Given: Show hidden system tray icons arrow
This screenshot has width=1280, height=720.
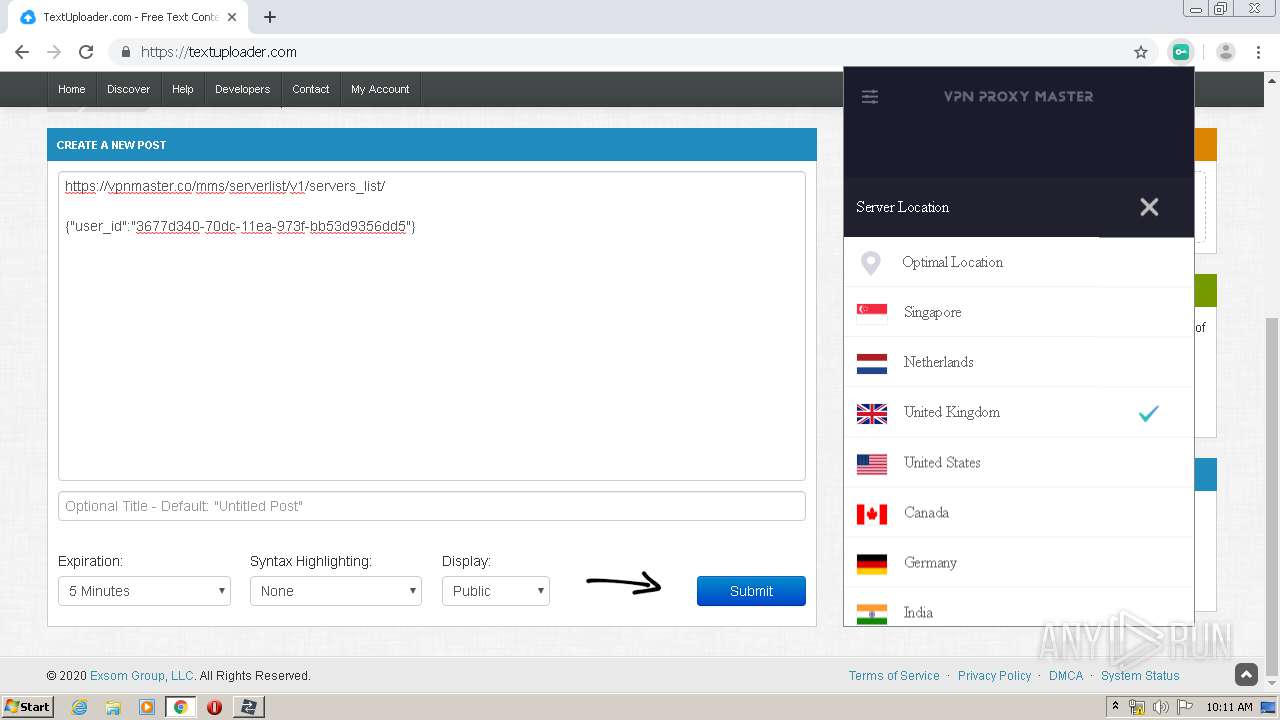Looking at the screenshot, I should click(x=1115, y=707).
